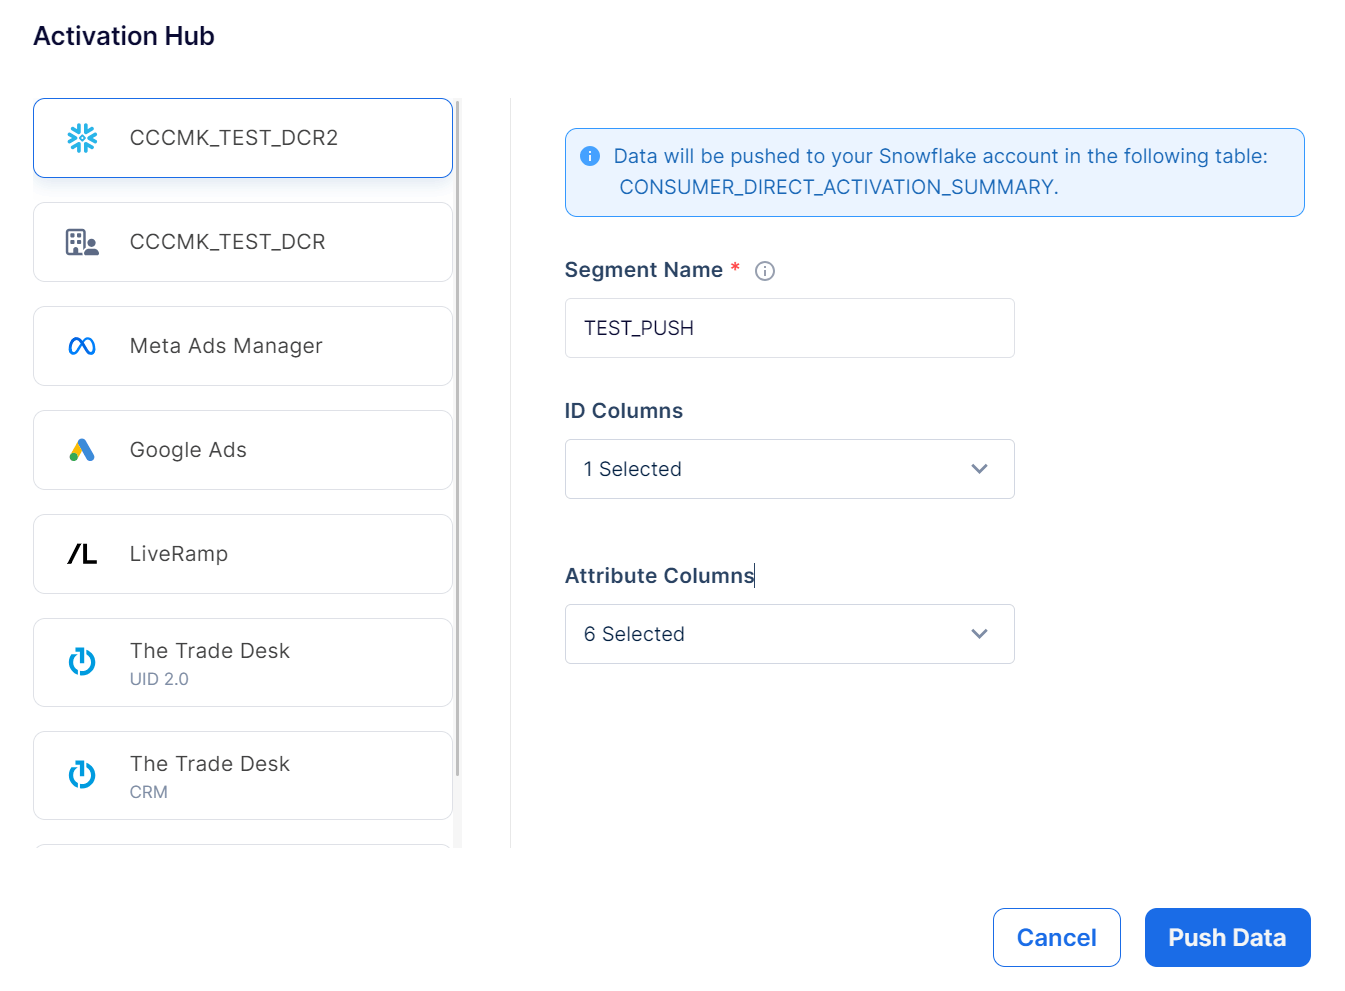Click the LiveRamp /L logo icon
1345x991 pixels.
pyautogui.click(x=82, y=554)
